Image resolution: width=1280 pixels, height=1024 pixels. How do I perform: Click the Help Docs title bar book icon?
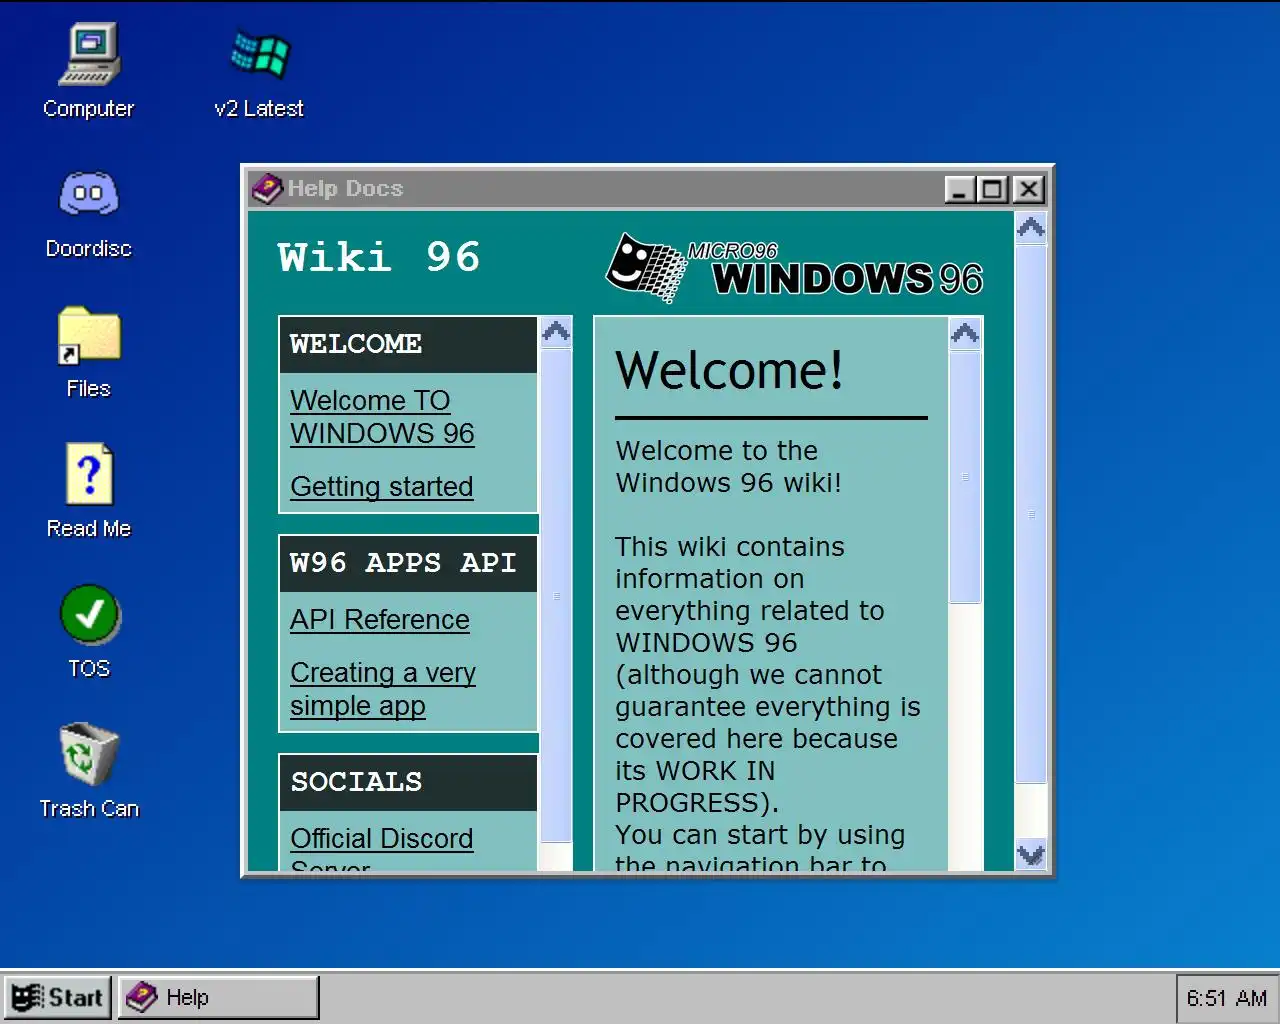pyautogui.click(x=267, y=189)
